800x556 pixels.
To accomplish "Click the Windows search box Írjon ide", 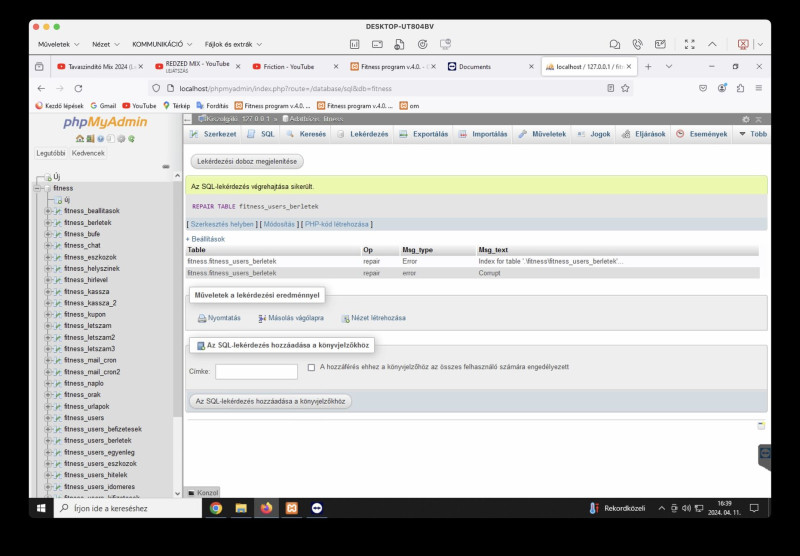I will [x=128, y=508].
